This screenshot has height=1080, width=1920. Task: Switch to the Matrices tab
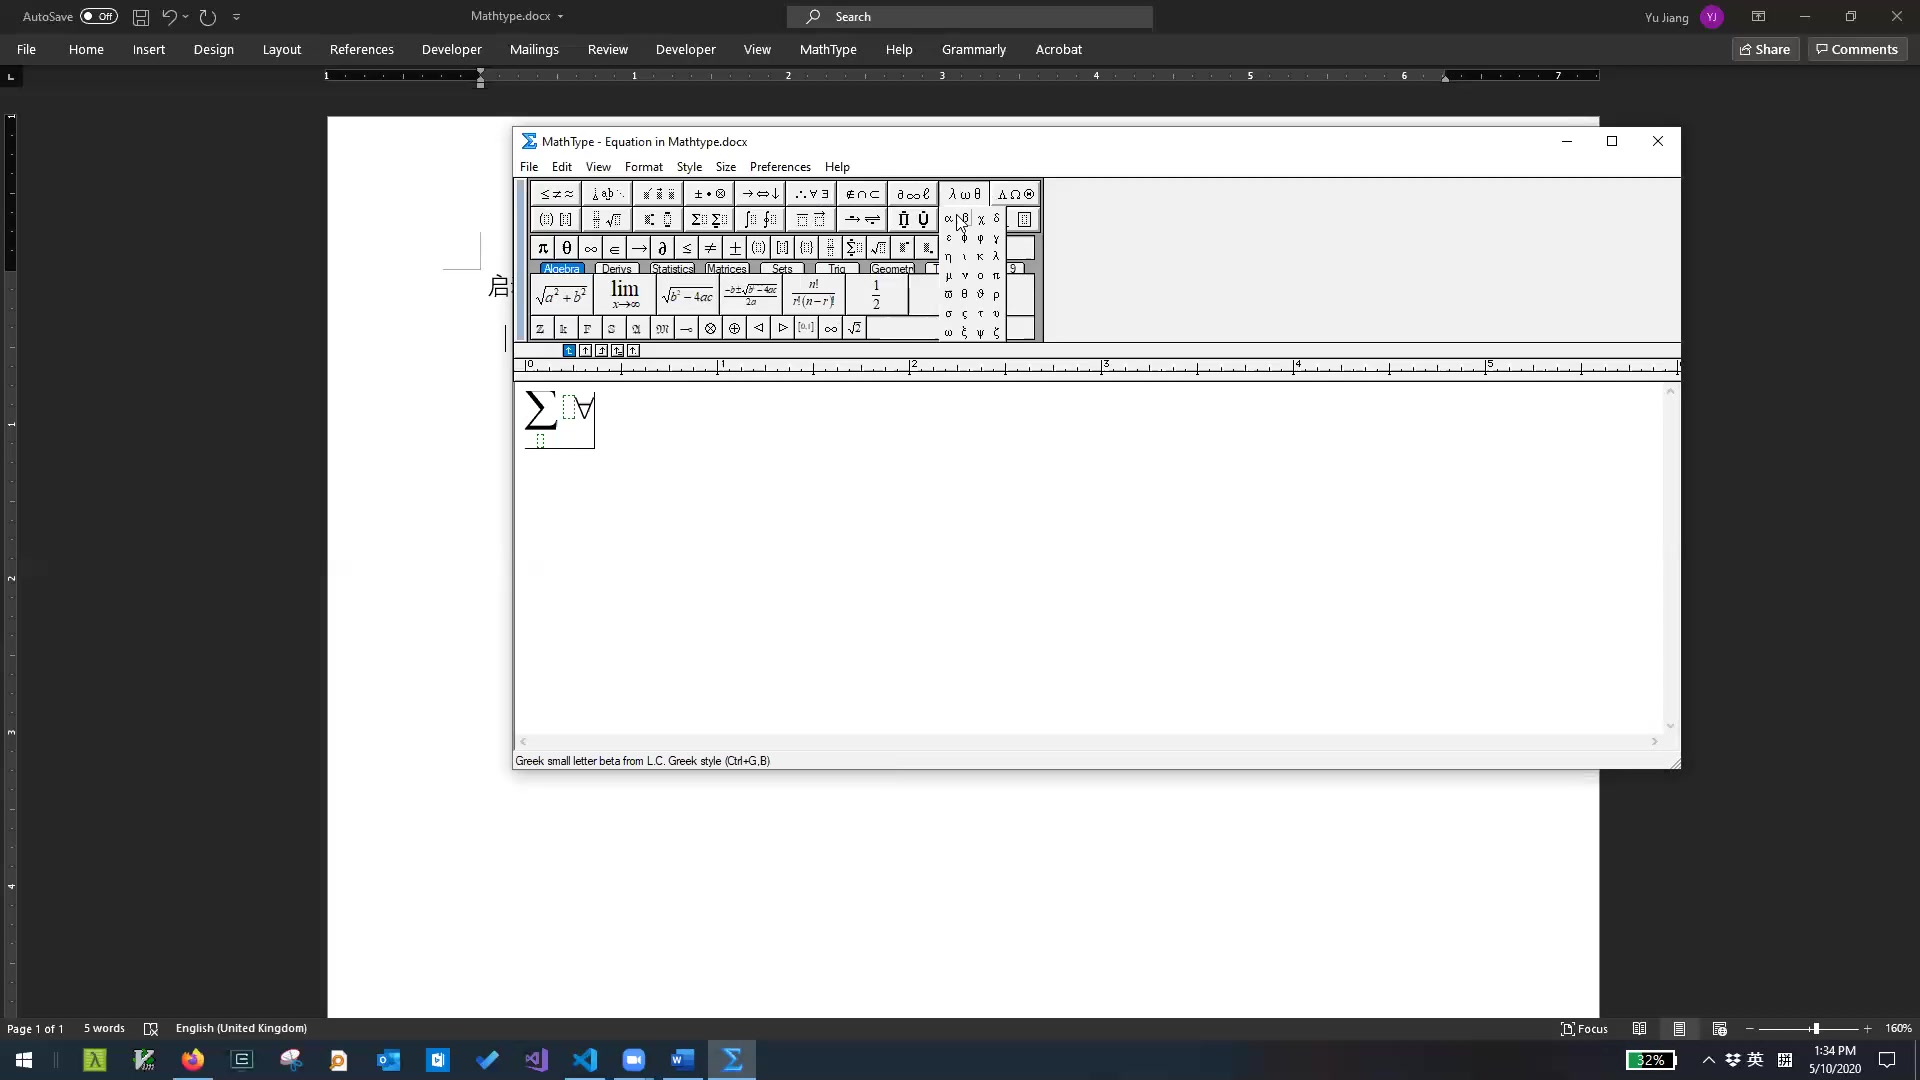[x=726, y=269]
